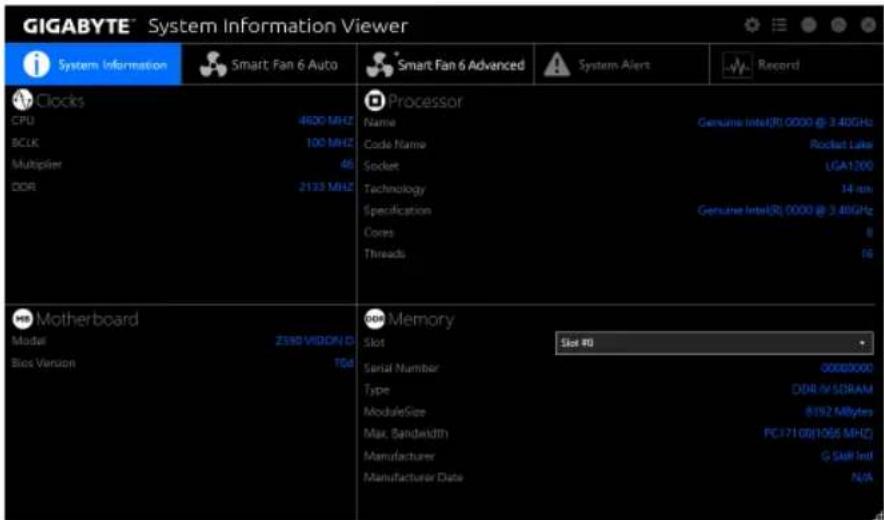
Task: Select the Cores count value
Action: click(x=869, y=232)
